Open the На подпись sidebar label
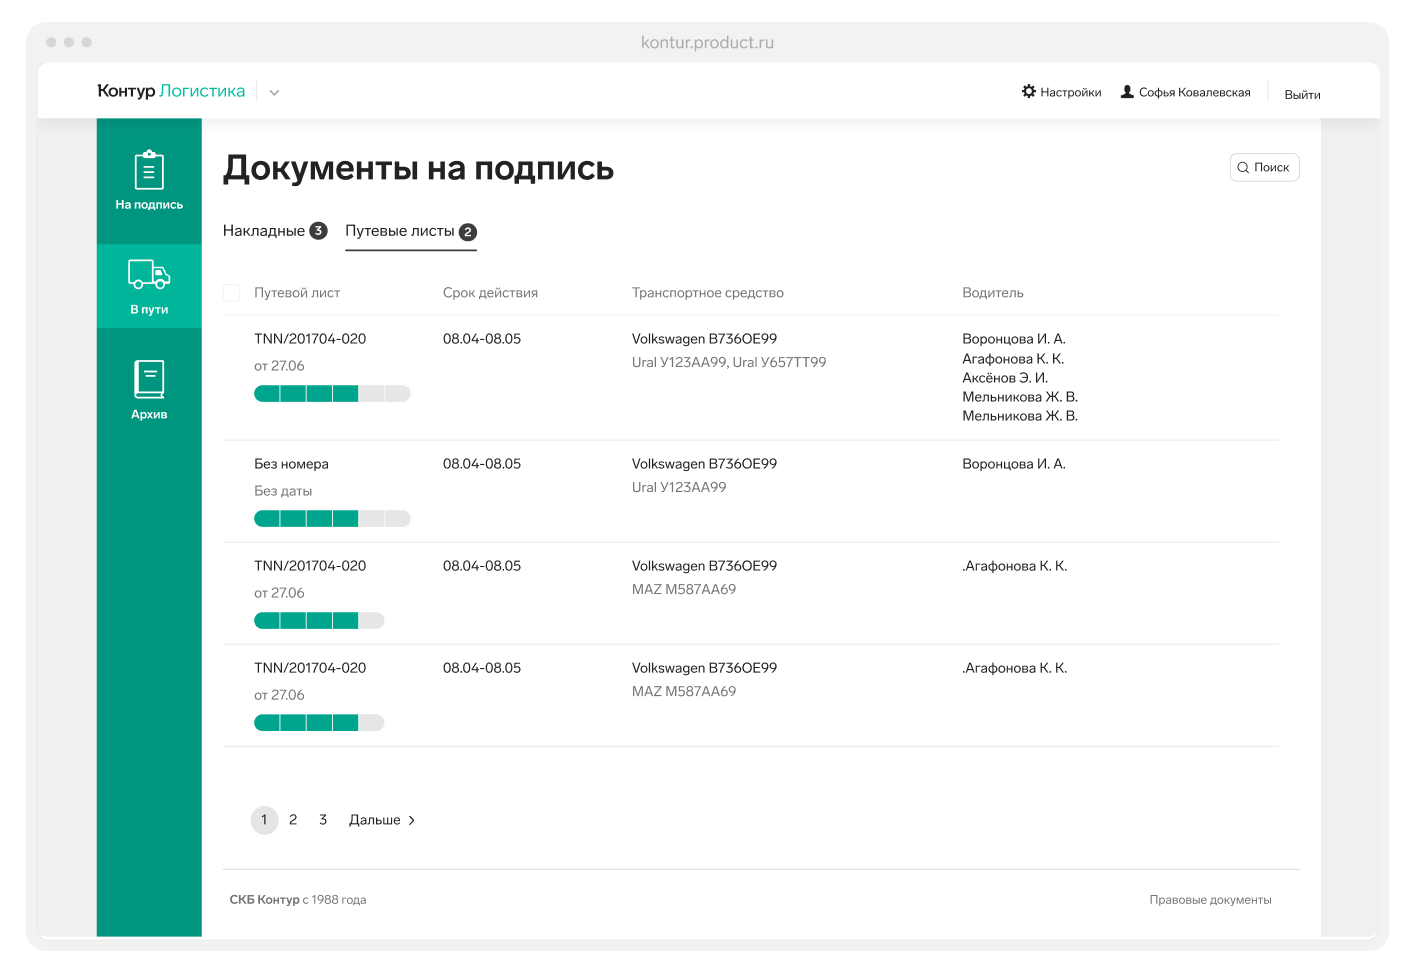 click(149, 204)
